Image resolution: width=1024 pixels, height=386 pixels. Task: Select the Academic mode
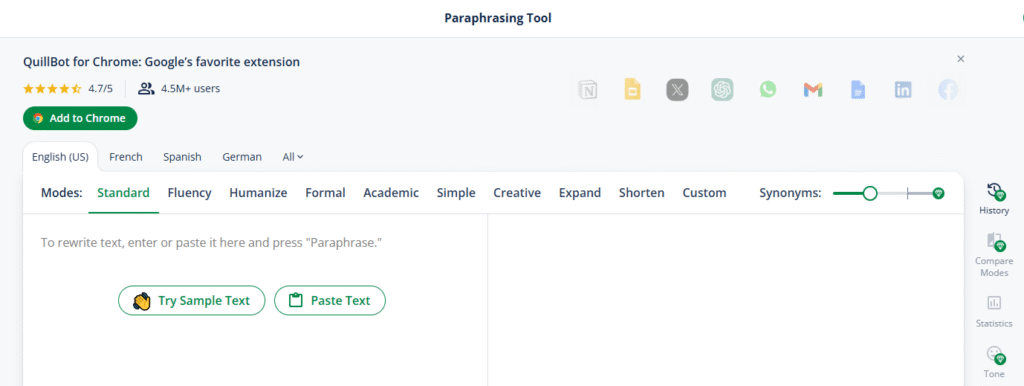point(391,193)
